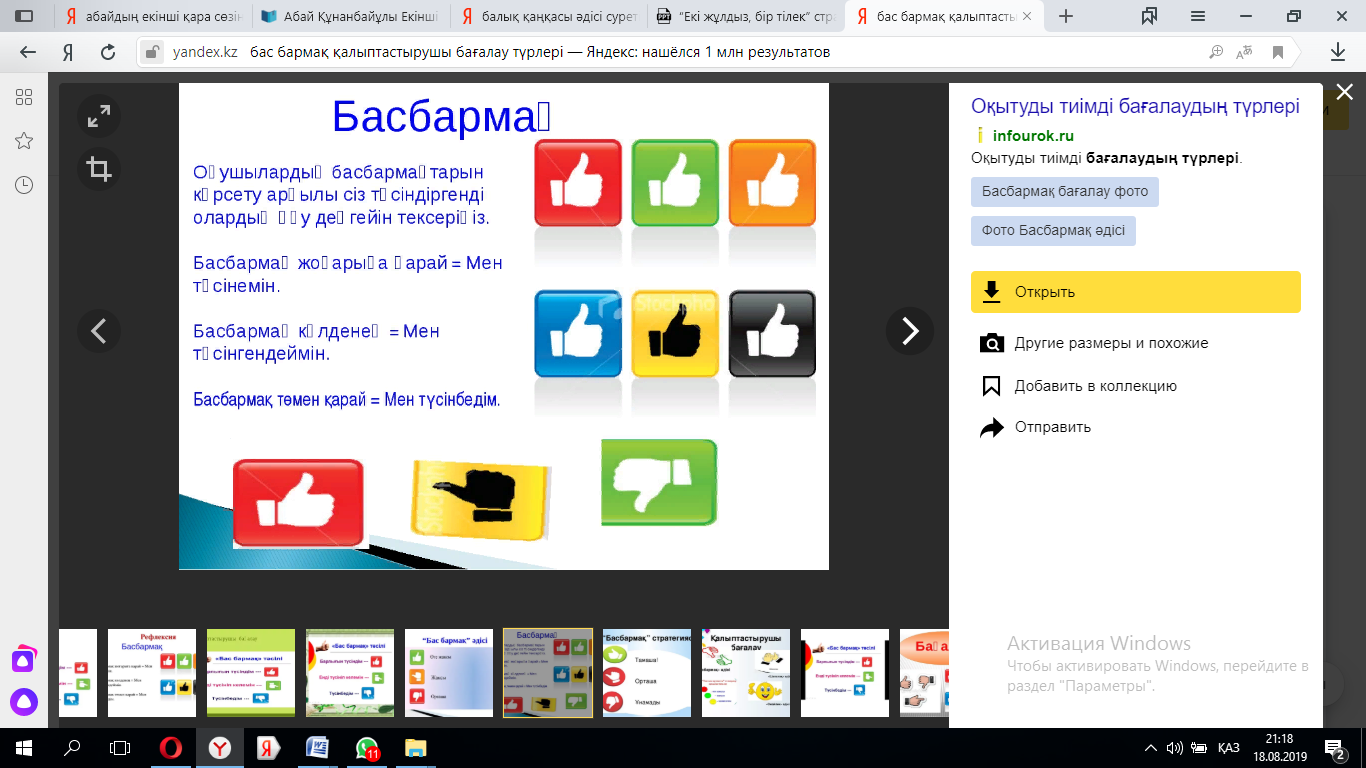Show the previous image
This screenshot has width=1366, height=768.
tap(99, 331)
